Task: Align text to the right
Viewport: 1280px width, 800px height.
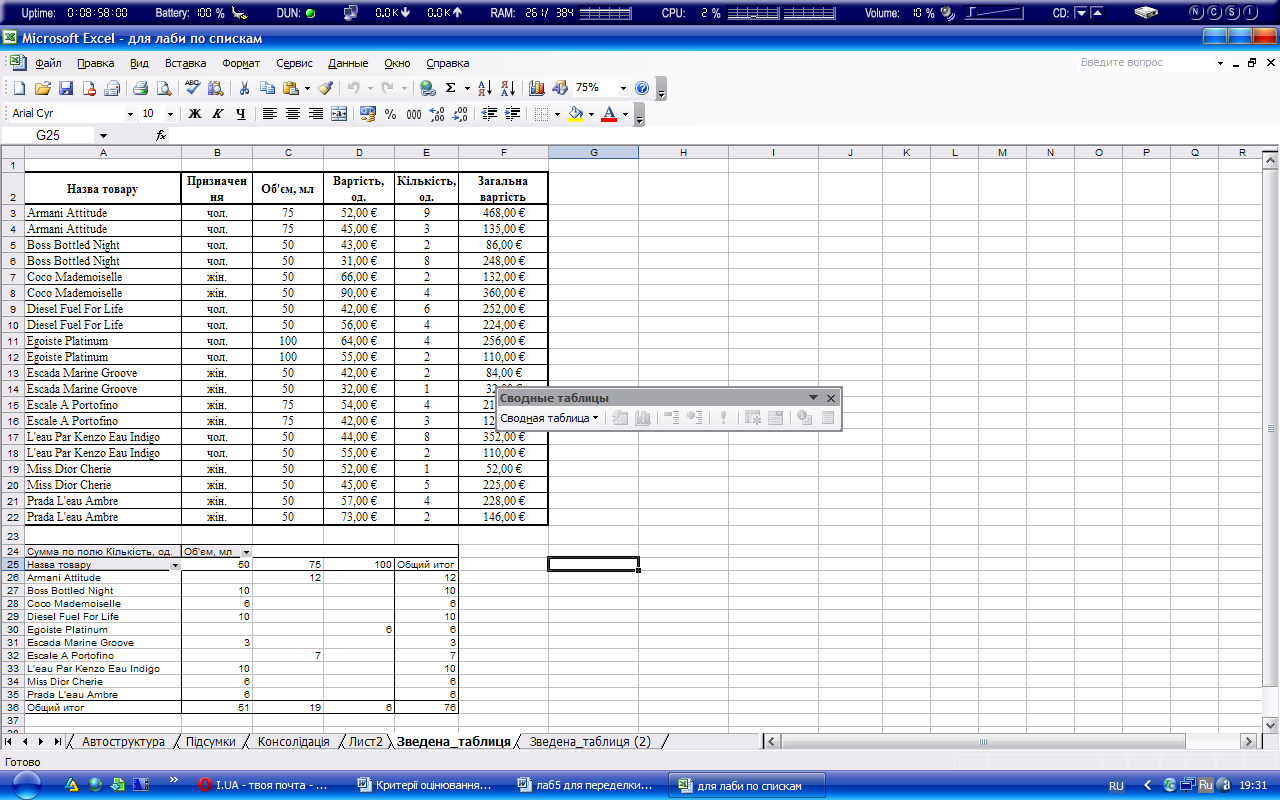Action: pyautogui.click(x=316, y=114)
